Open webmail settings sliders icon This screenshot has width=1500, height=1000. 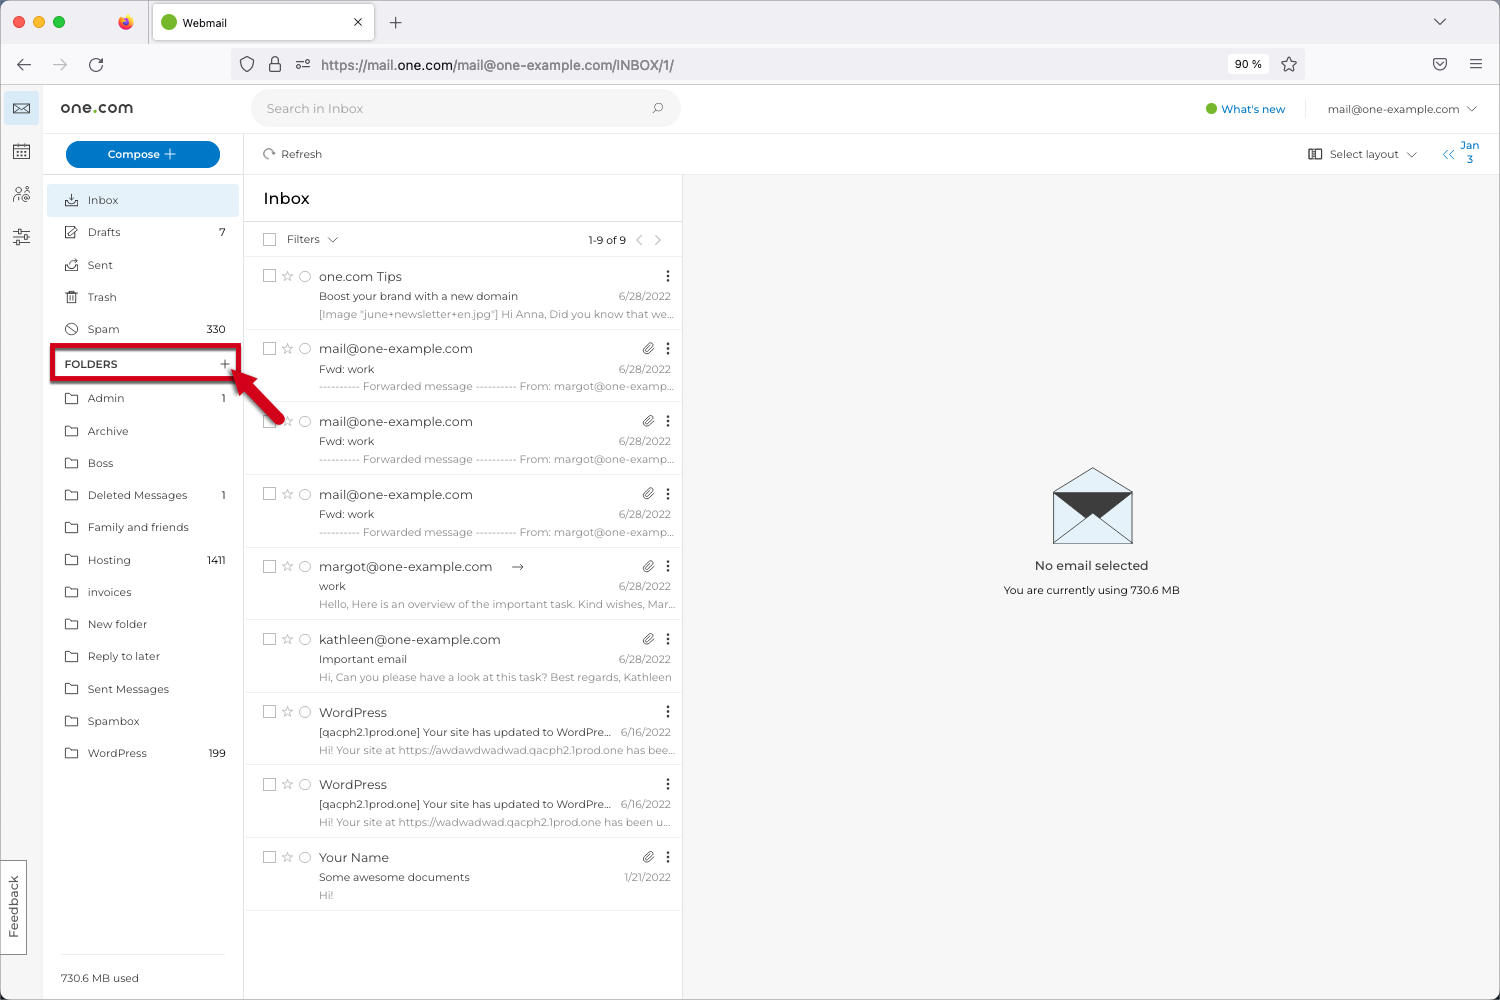(21, 236)
